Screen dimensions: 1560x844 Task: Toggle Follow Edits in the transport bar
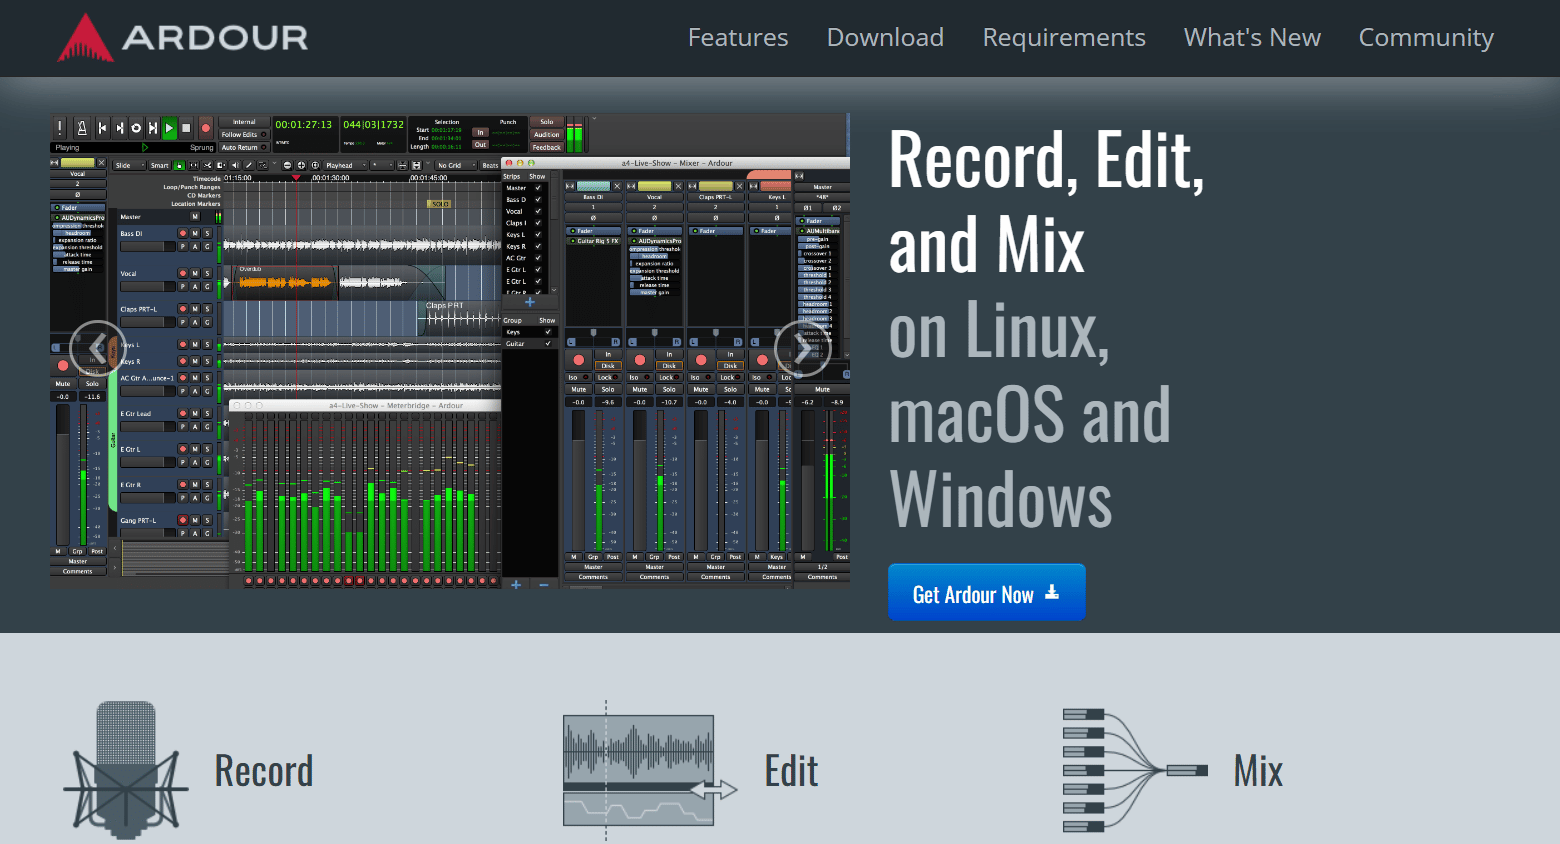click(x=244, y=134)
